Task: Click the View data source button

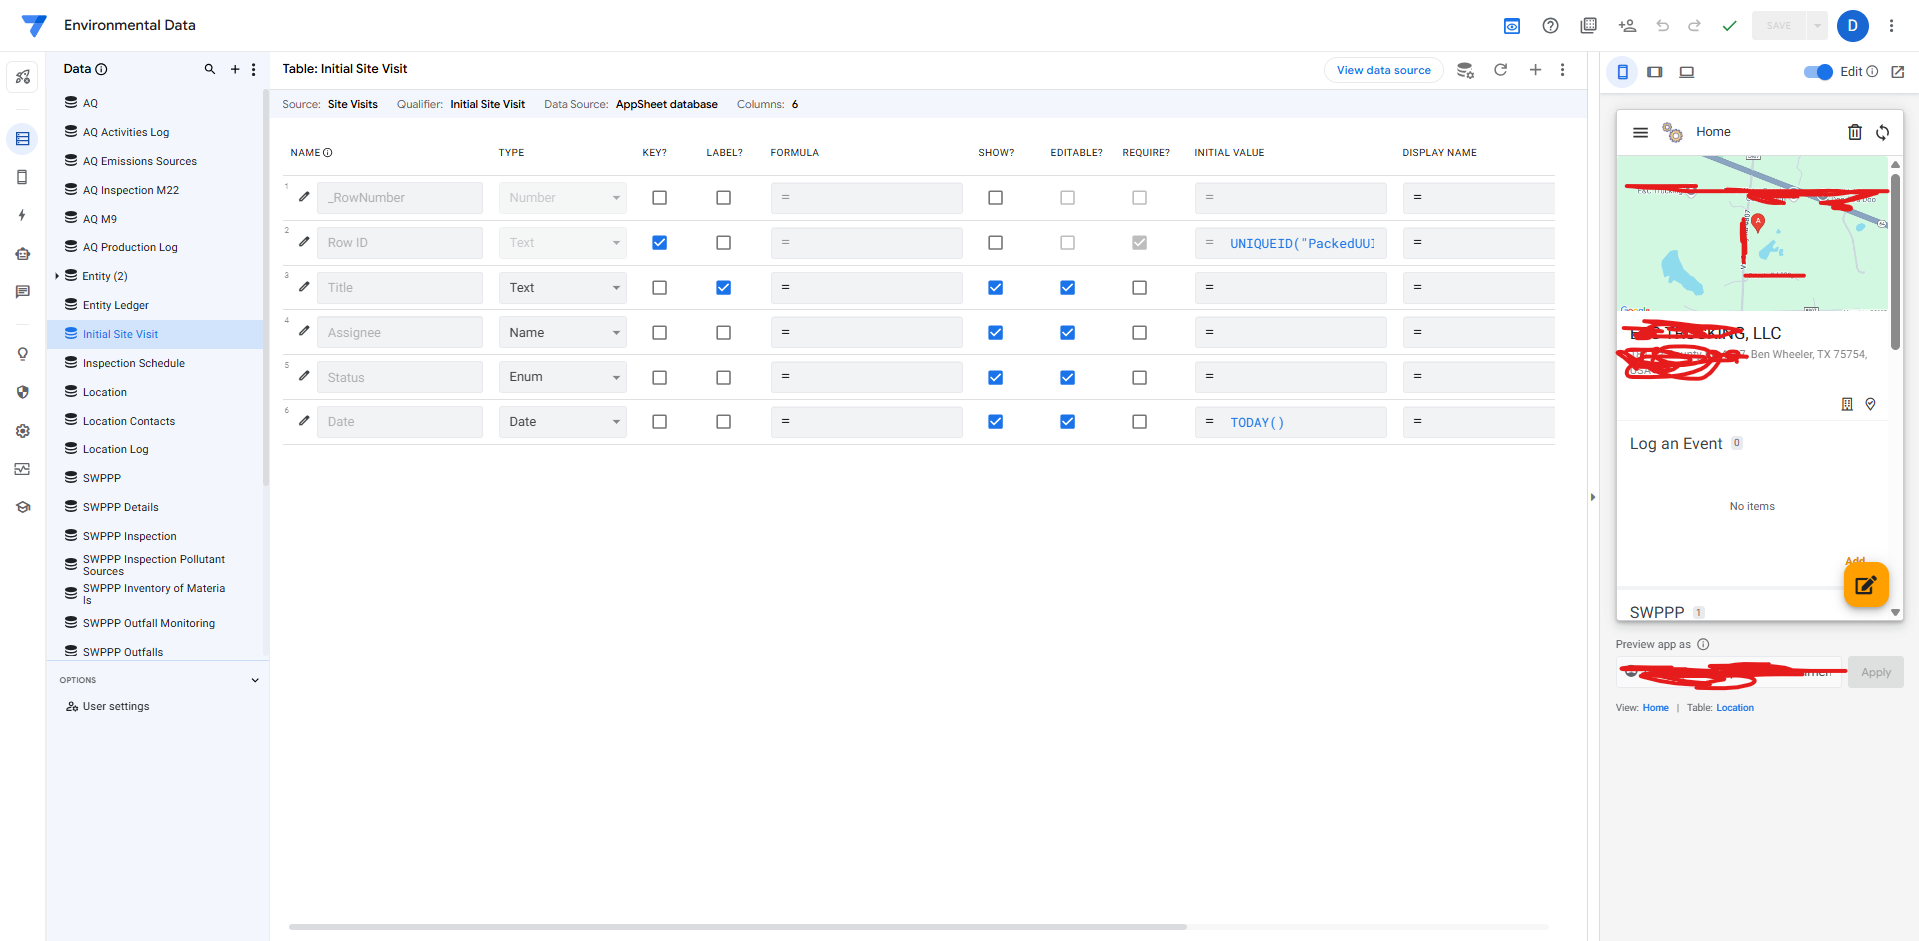Action: tap(1383, 70)
